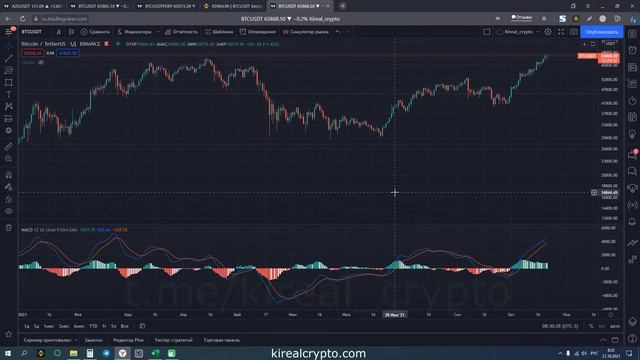640x360 pixels.
Task: Maximize the bottom panel
Action: tap(615, 340)
